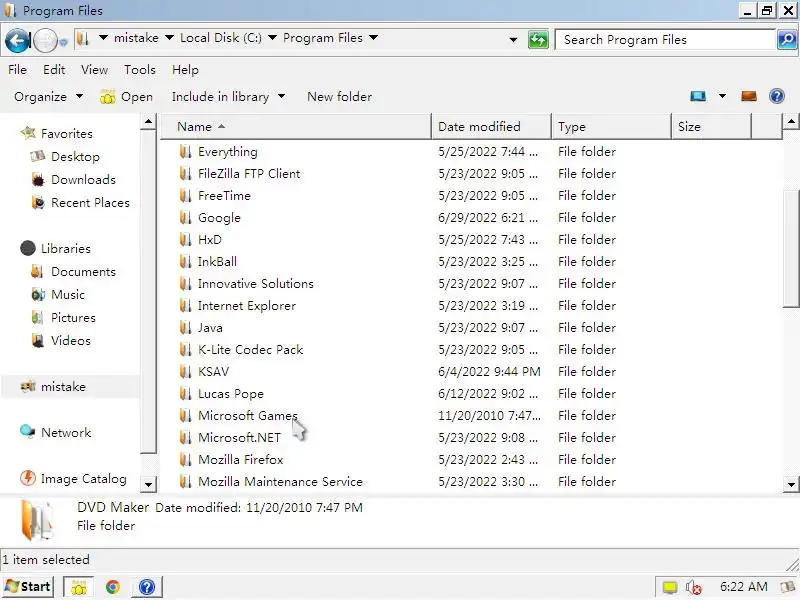Open the Organize dropdown
Image resolution: width=800 pixels, height=600 pixels.
(x=48, y=96)
